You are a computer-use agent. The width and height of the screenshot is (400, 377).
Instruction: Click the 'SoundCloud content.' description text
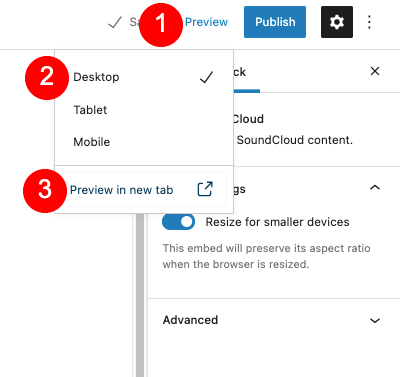tap(294, 140)
